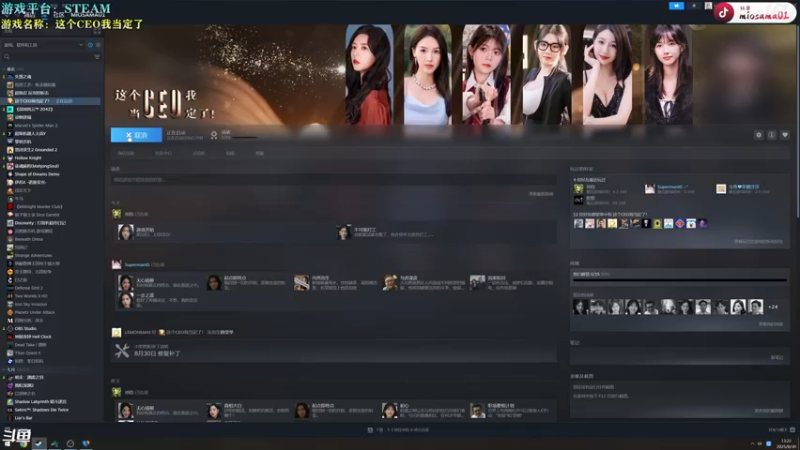The width and height of the screenshot is (800, 450).
Task: Click taskbar icon between Steam and OBS
Action: click(x=55, y=443)
